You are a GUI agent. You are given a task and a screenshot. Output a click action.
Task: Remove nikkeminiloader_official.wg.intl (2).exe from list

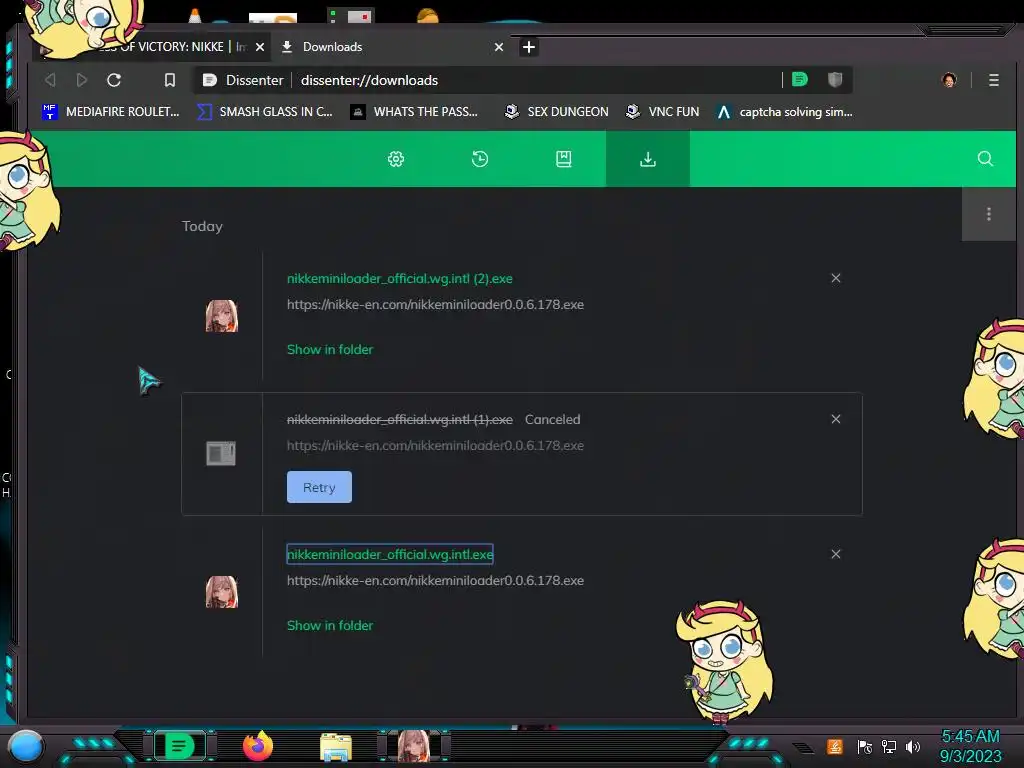click(x=836, y=278)
